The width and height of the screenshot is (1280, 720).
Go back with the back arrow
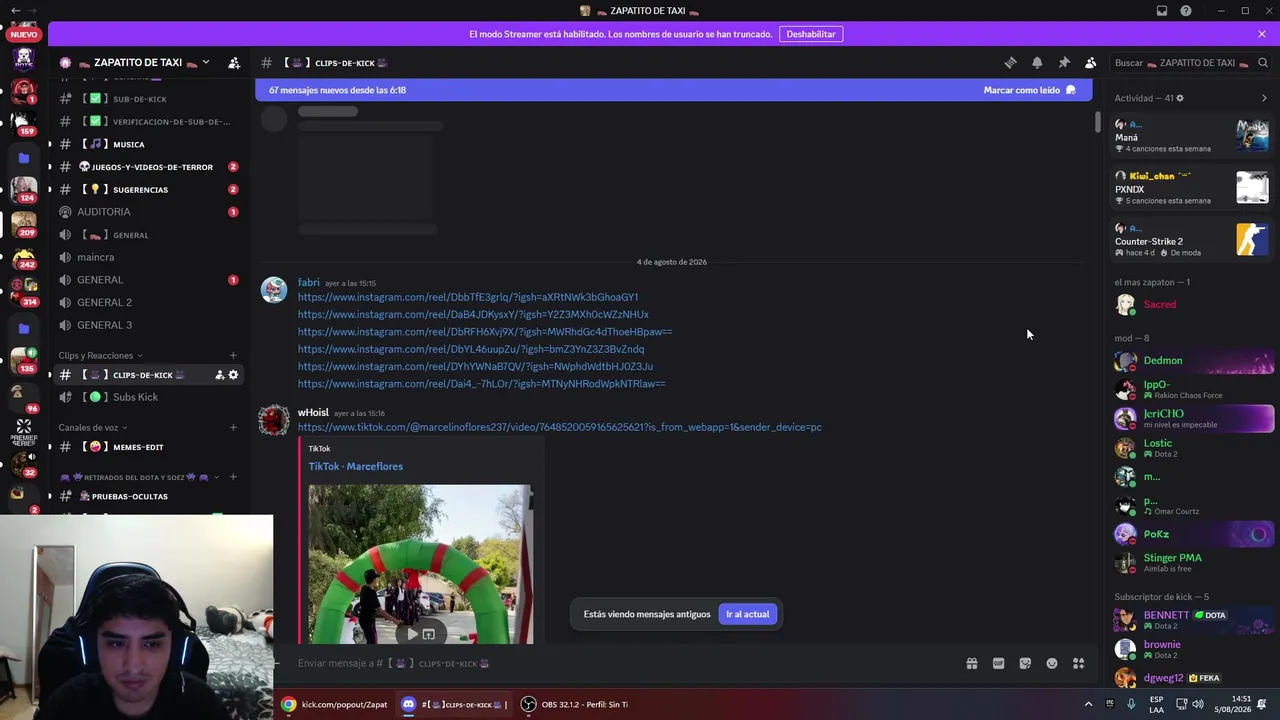(x=15, y=11)
